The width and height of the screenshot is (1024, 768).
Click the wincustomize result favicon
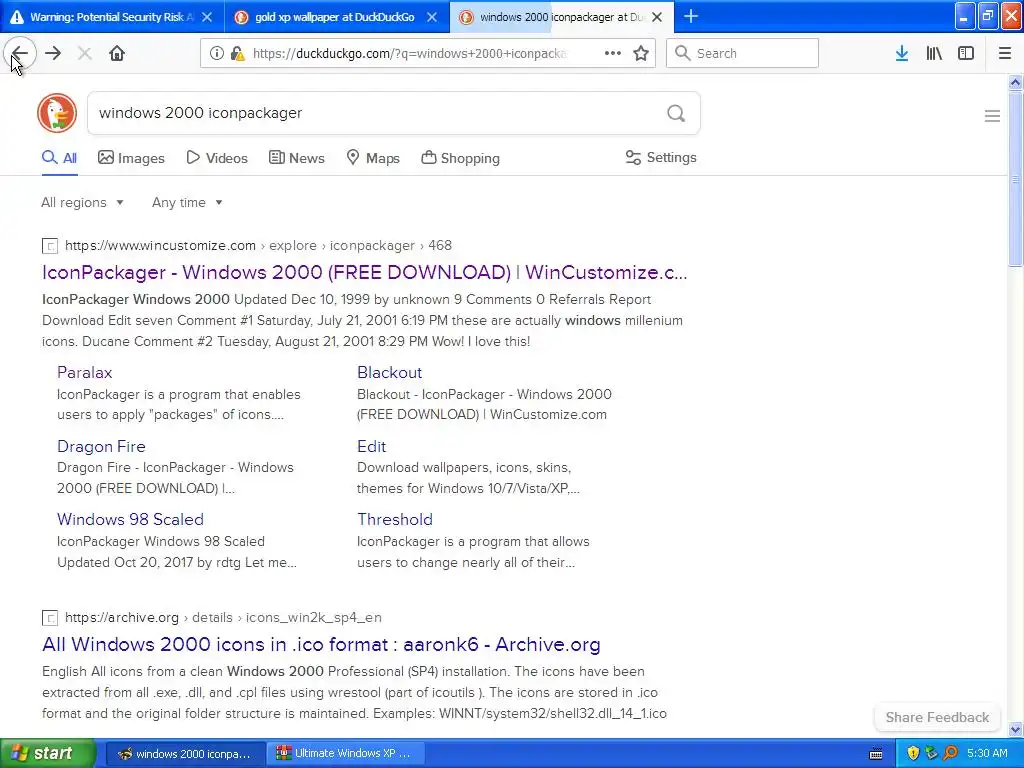[x=50, y=246]
